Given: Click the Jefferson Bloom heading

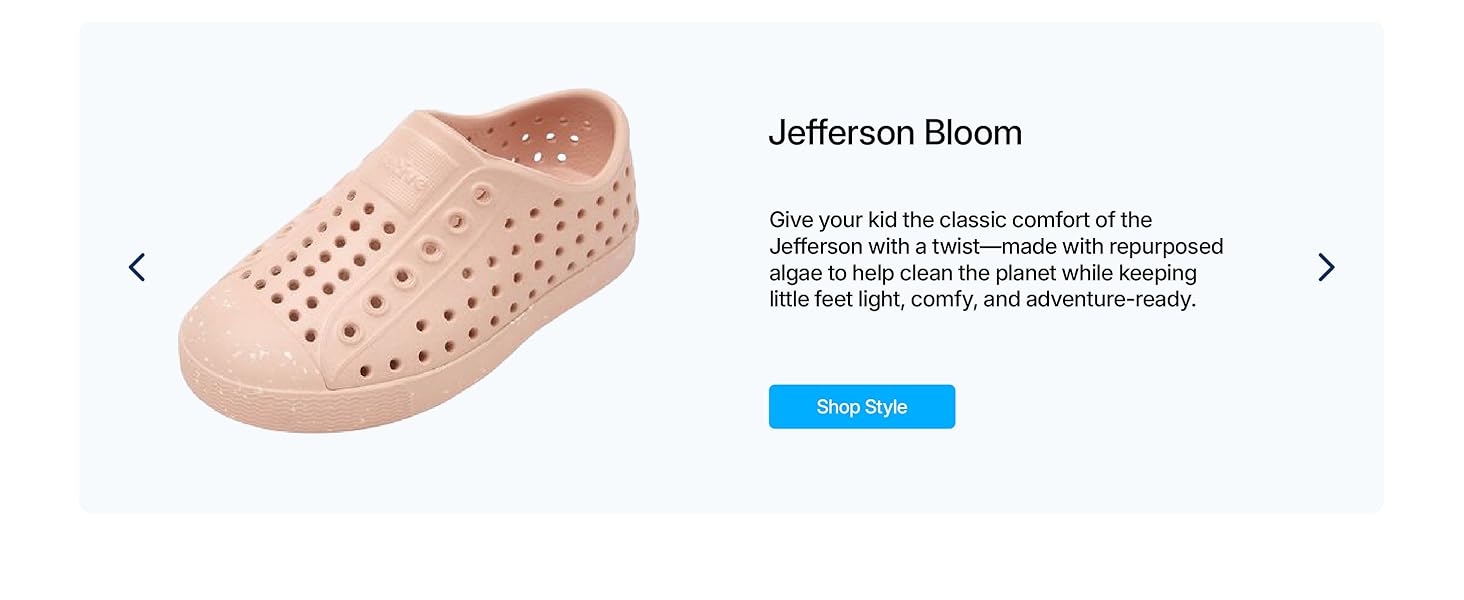Looking at the screenshot, I should pyautogui.click(x=895, y=133).
